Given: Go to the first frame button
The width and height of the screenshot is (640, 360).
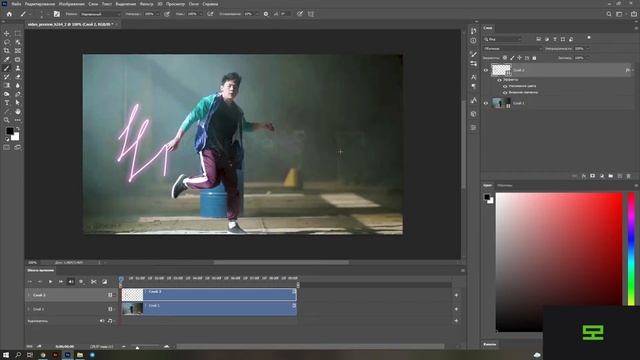Looking at the screenshot, I should [29, 282].
